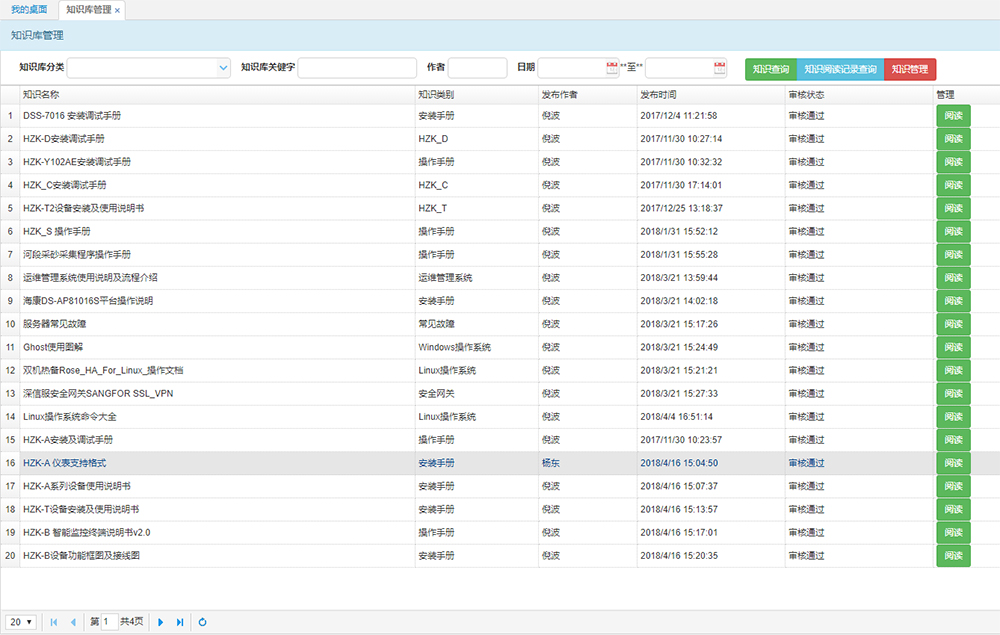
Task: Select row 服务器常见故障
Action: 500,325
